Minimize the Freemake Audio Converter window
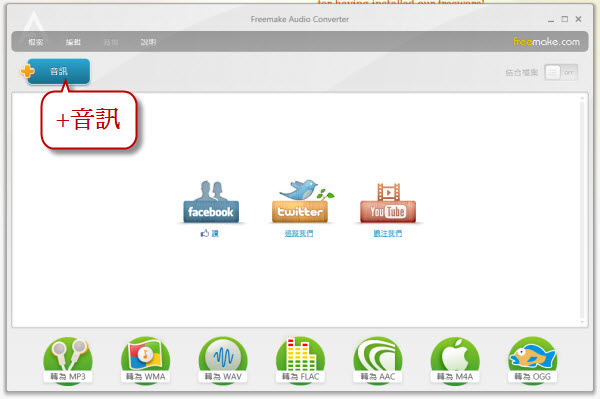The height and width of the screenshot is (399, 600). pyautogui.click(x=551, y=20)
